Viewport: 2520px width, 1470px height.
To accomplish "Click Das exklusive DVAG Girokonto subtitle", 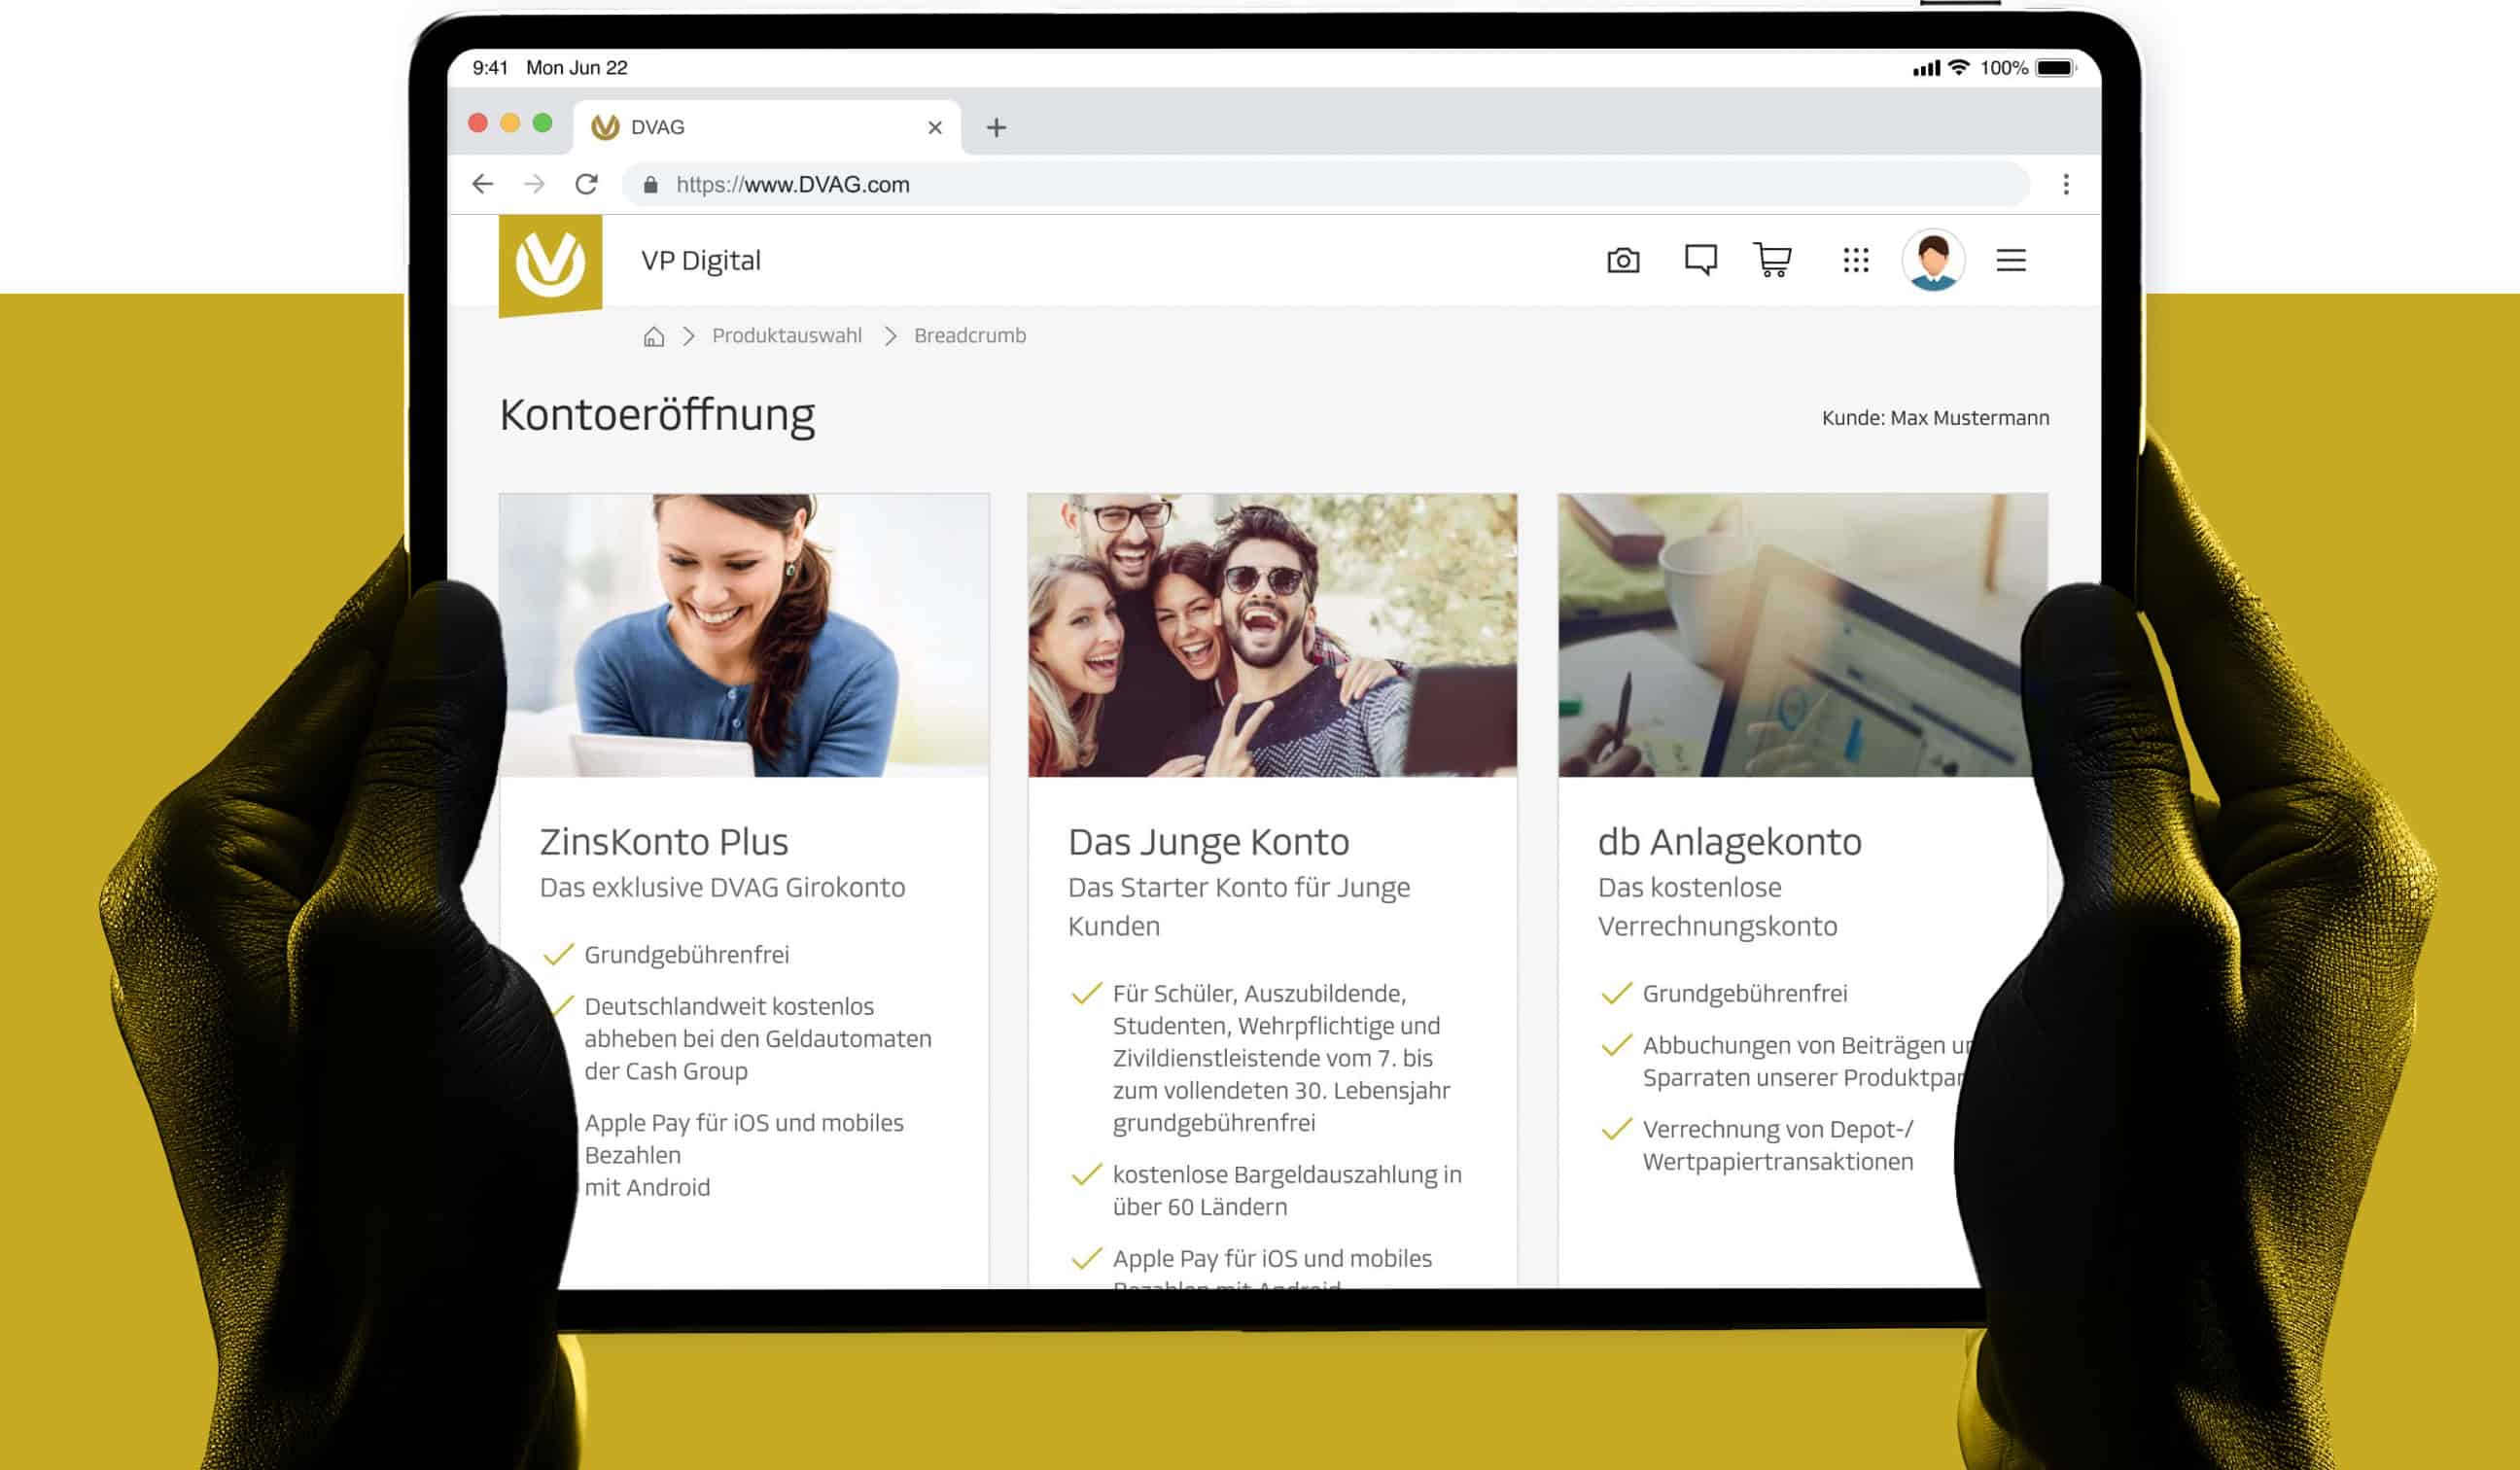I will [x=723, y=888].
